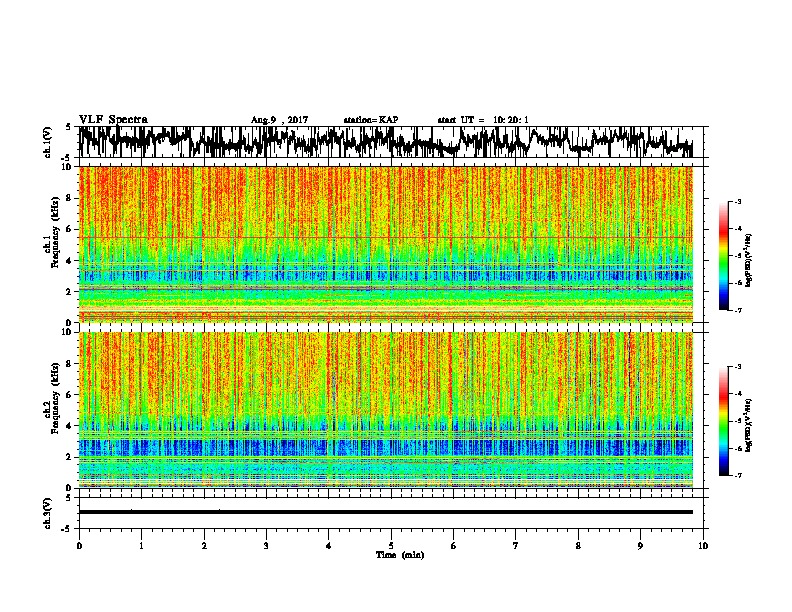Screen dimensions: 792x612
Task: Click the "ch.2 Frequency (kHz)" axis label
Action: [52, 398]
